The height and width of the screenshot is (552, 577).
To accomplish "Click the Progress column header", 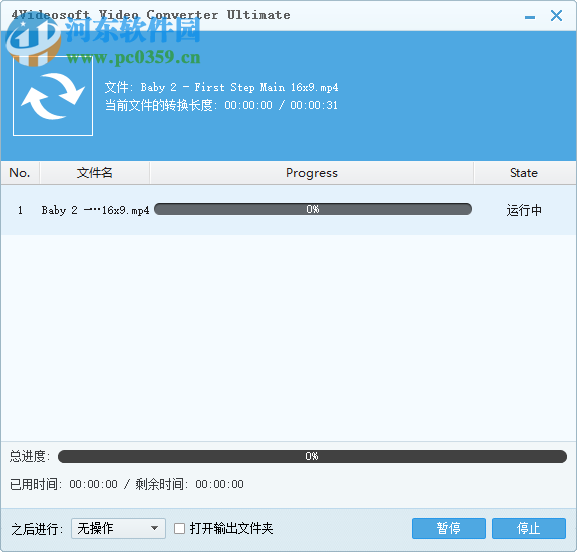I will point(312,173).
